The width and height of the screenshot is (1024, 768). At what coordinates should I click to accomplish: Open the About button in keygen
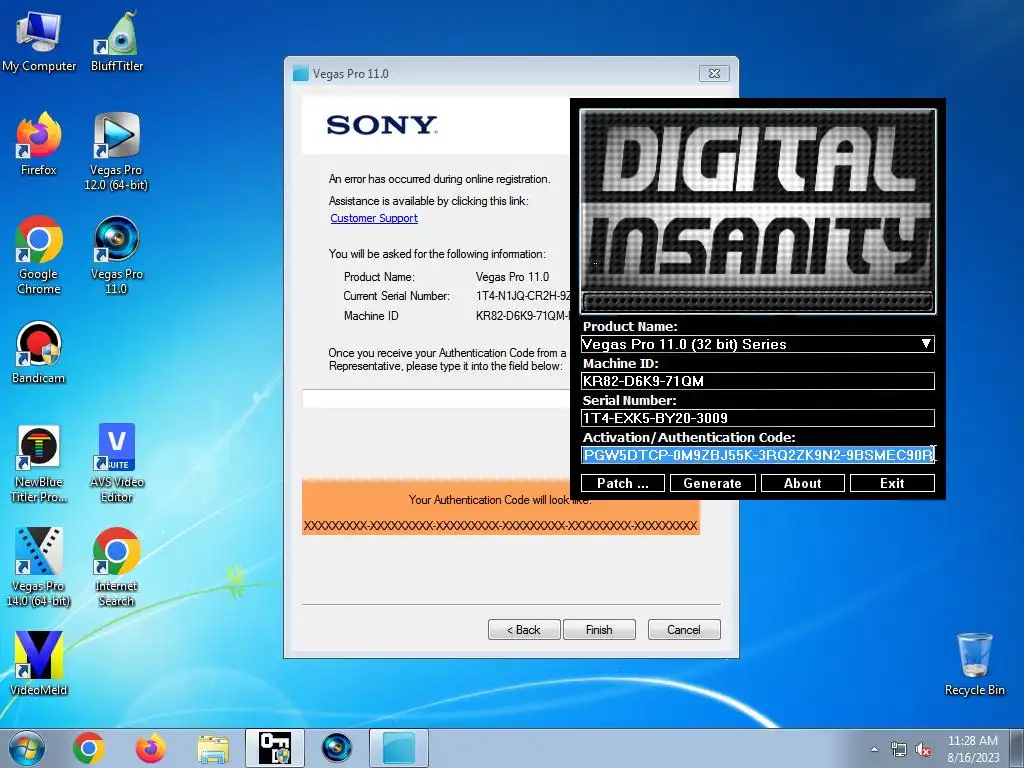pyautogui.click(x=803, y=483)
